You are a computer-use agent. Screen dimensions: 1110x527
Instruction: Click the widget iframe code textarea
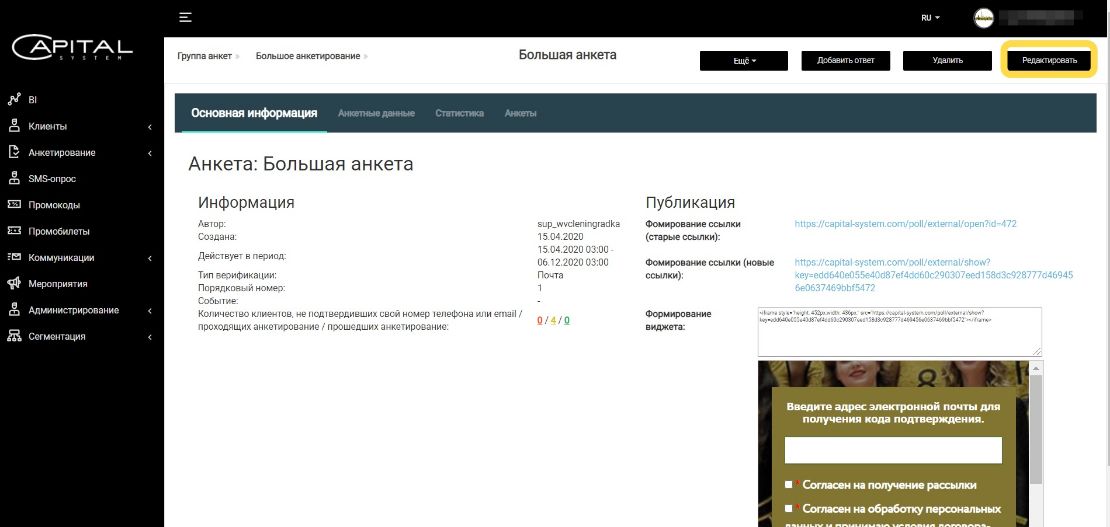point(899,332)
